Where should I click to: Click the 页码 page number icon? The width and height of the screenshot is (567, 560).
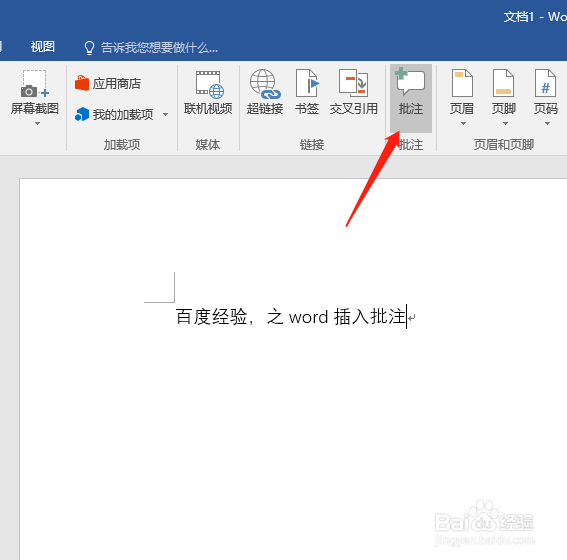tap(545, 83)
